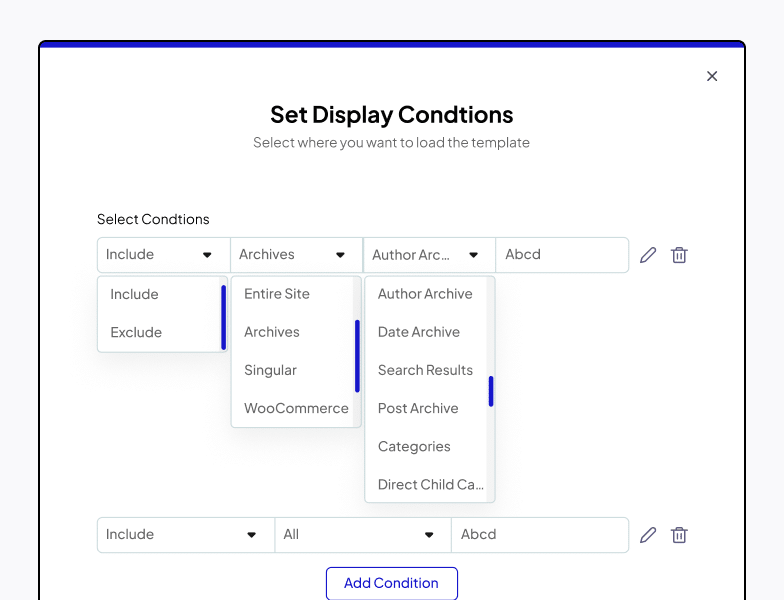The image size is (784, 600).
Task: Choose Entire Site option
Action: (277, 294)
